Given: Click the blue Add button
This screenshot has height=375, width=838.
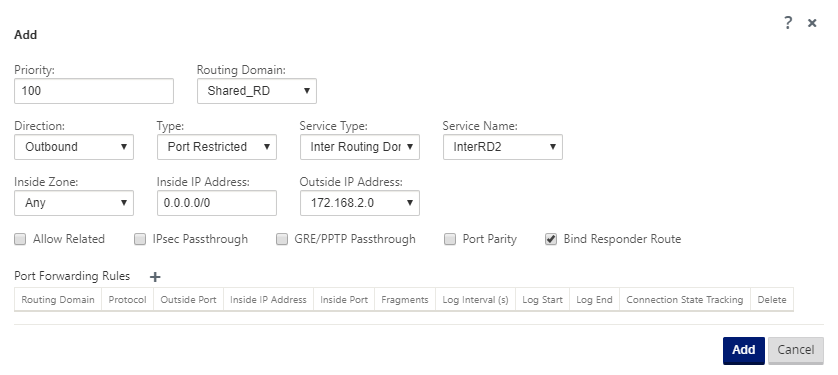Looking at the screenshot, I should (743, 350).
